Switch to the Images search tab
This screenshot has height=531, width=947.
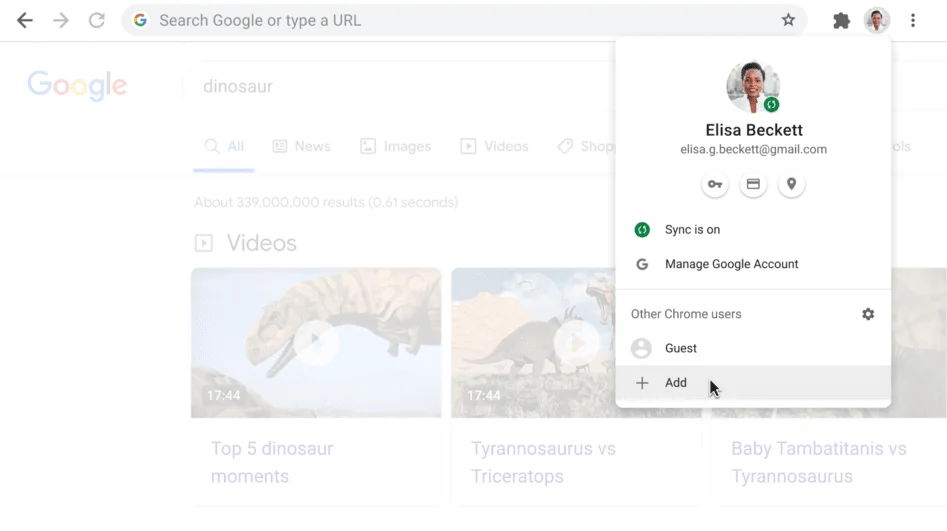[395, 147]
